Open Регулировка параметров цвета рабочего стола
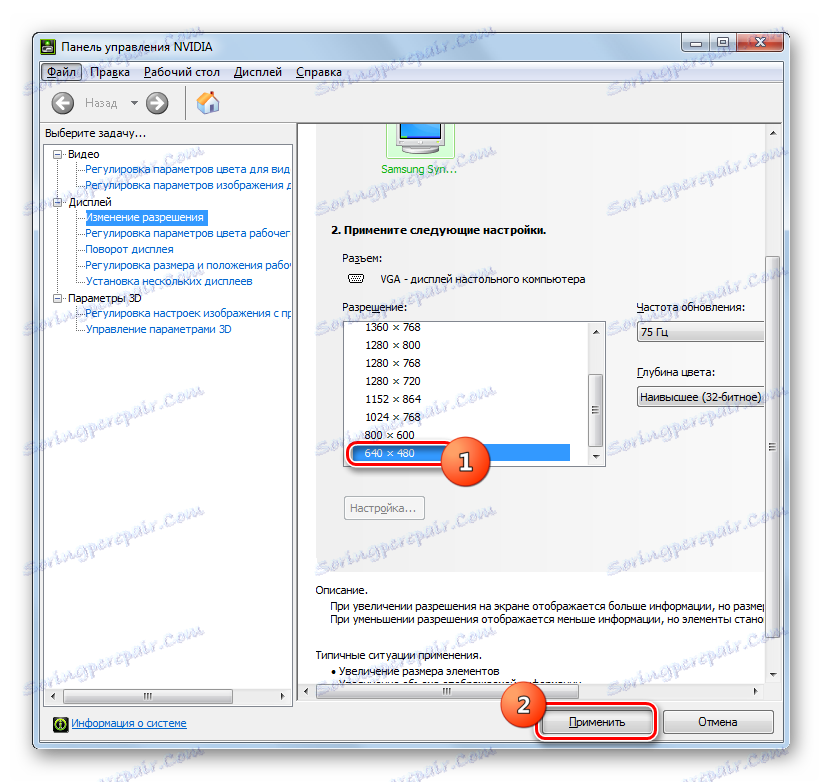The image size is (823, 782). pyautogui.click(x=187, y=233)
